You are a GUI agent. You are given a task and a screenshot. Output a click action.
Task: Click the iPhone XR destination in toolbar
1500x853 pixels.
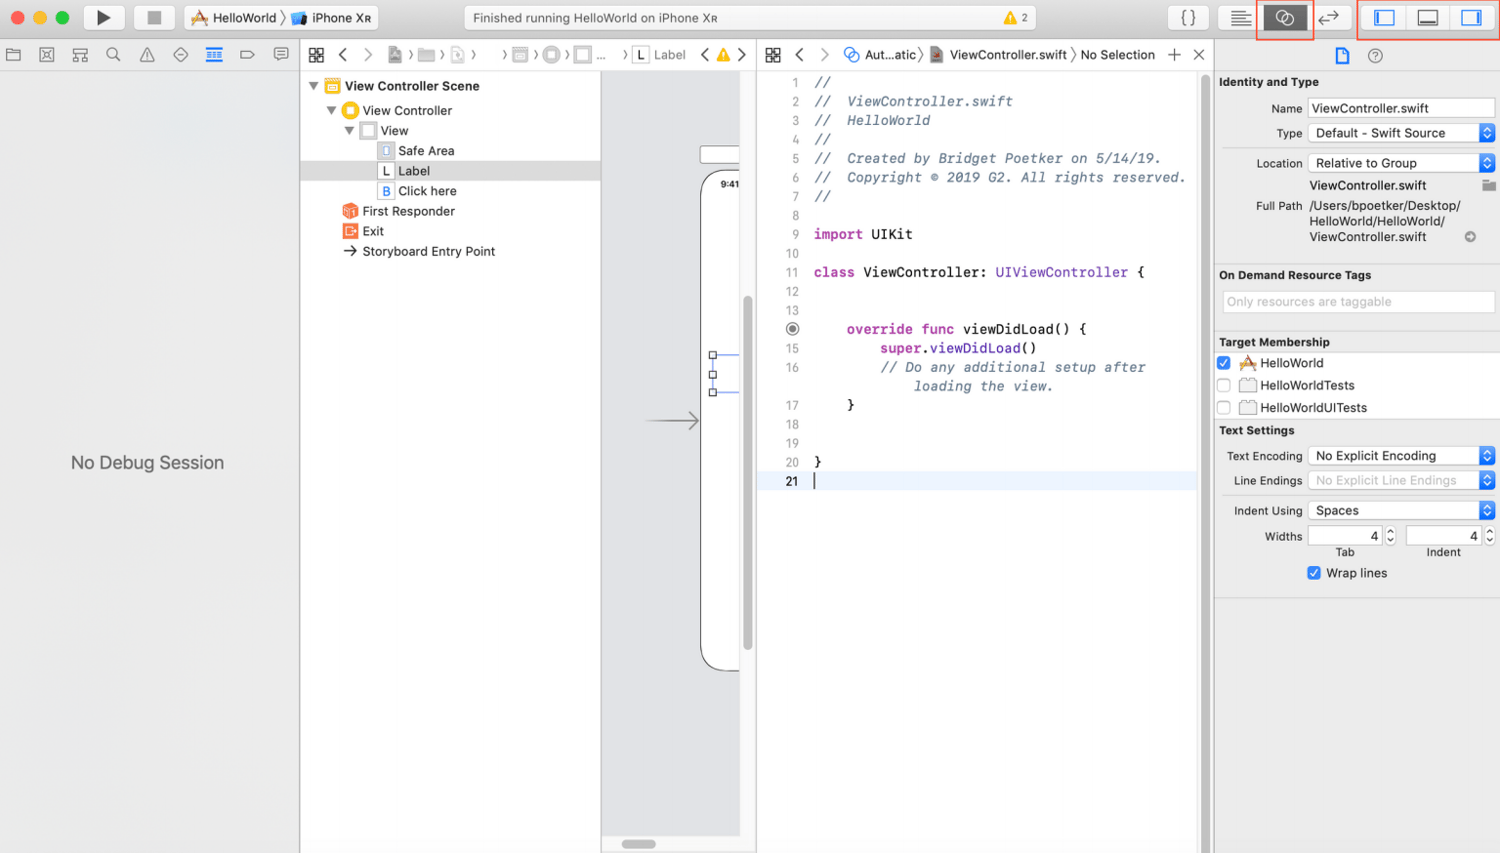pyautogui.click(x=340, y=17)
